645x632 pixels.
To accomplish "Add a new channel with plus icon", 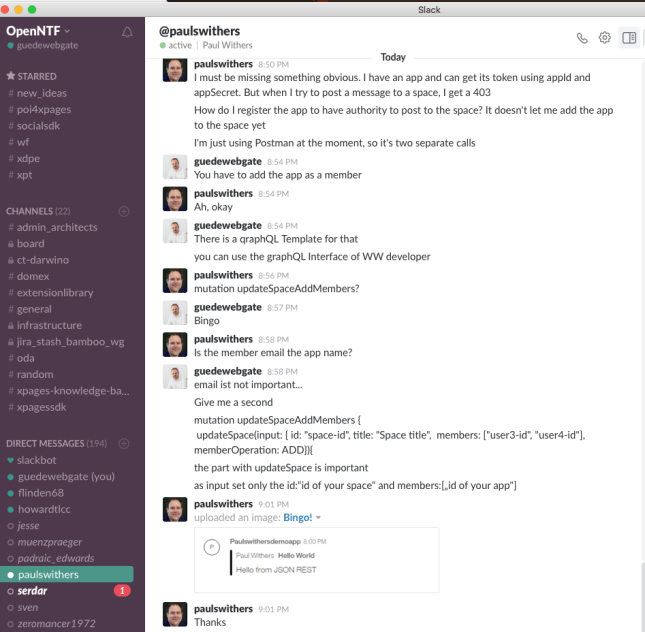I will [124, 211].
